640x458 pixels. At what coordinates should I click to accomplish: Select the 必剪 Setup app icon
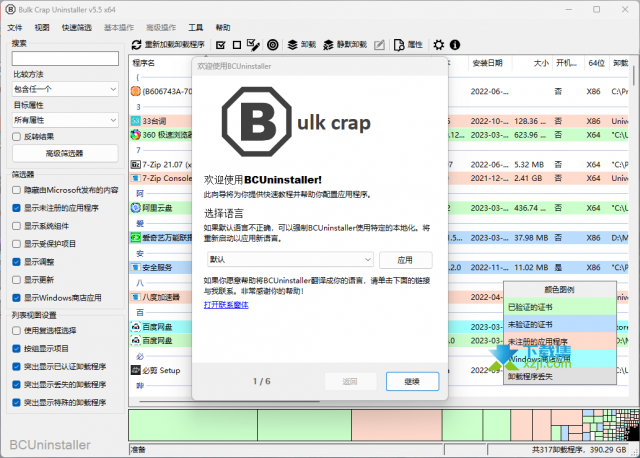tap(136, 370)
